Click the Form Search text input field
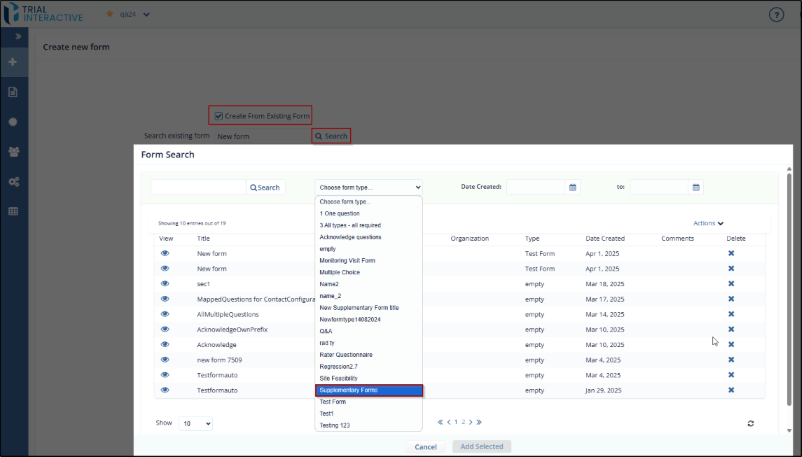Screen dimensions: 802x457 coord(198,187)
